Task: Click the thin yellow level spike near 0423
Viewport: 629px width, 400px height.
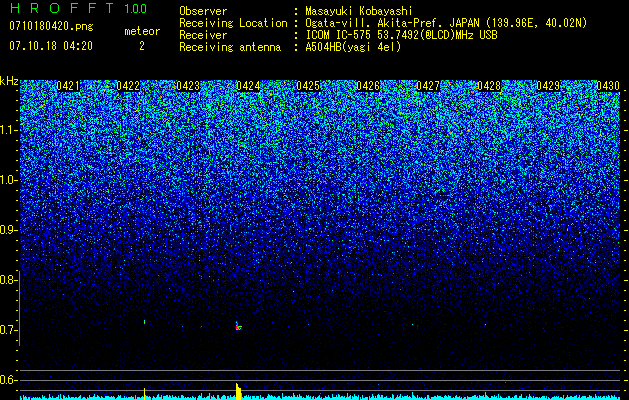Action: (x=144, y=394)
